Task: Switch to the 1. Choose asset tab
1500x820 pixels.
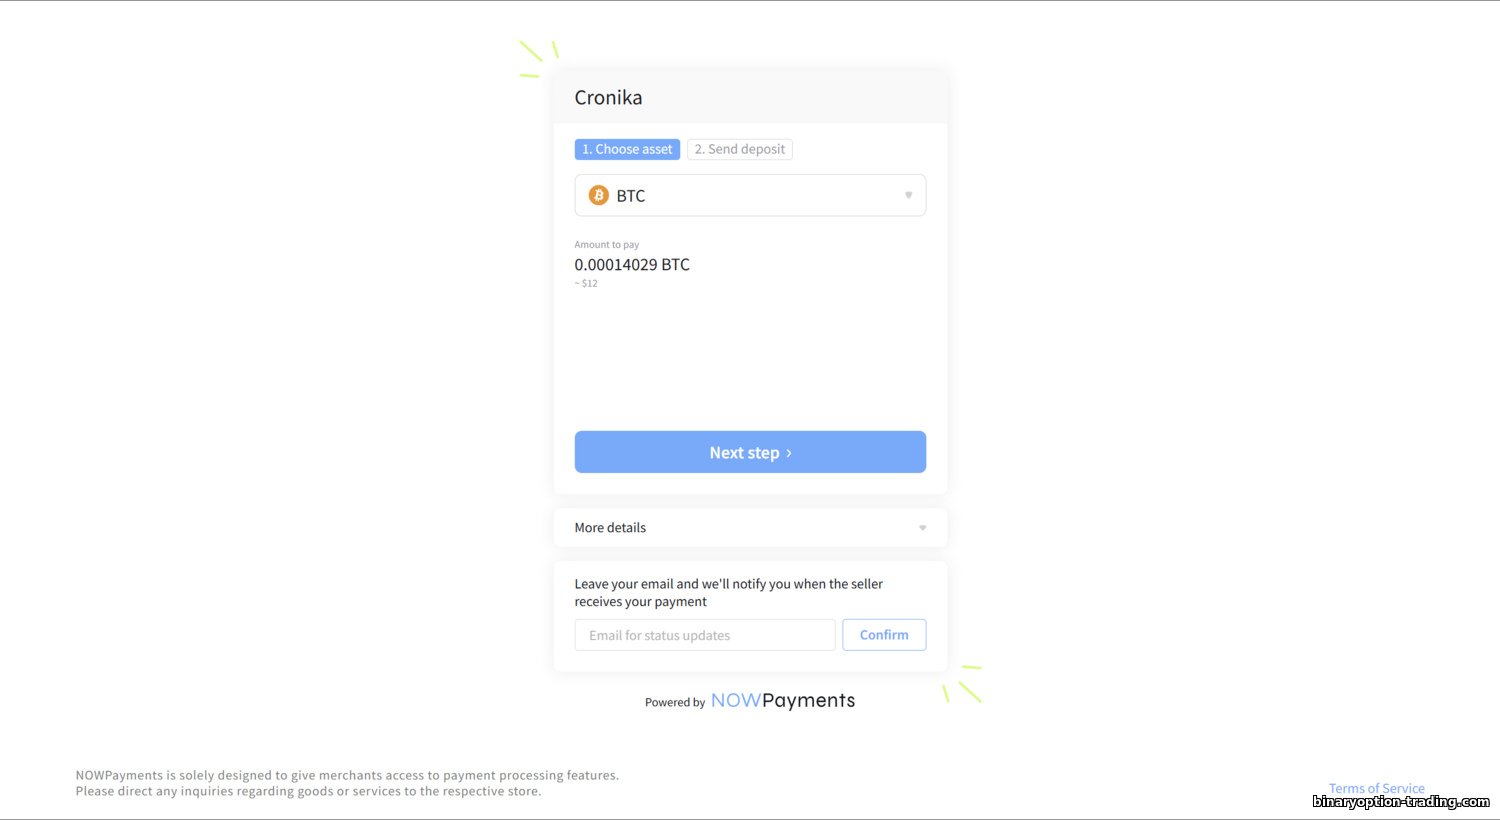Action: (x=627, y=150)
